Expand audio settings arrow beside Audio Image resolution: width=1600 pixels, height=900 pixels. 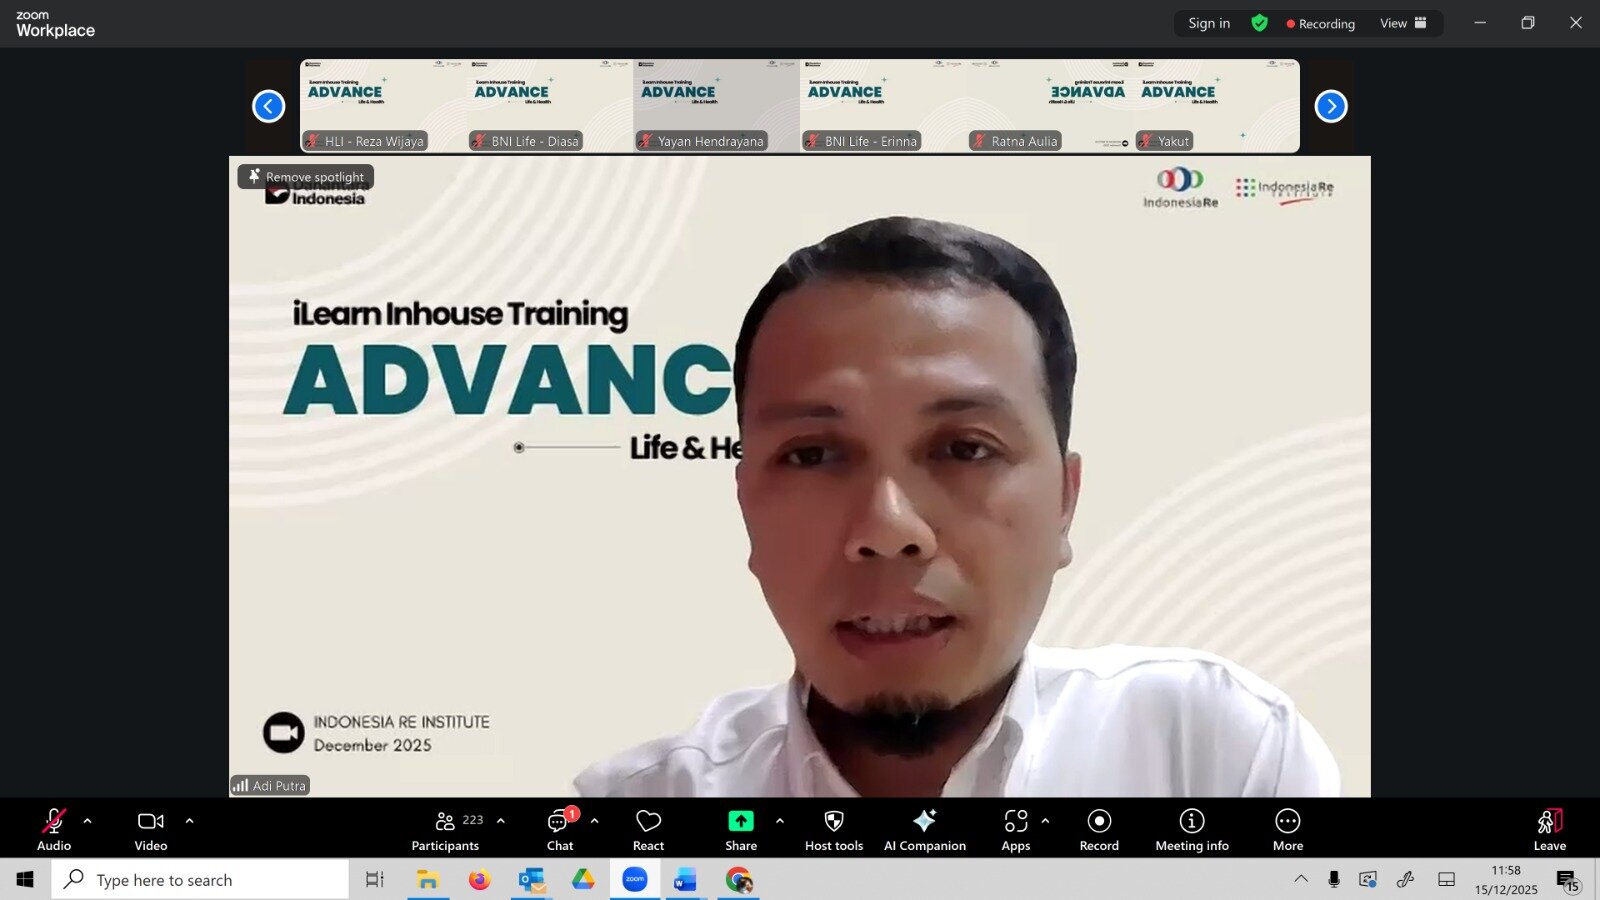(88, 821)
